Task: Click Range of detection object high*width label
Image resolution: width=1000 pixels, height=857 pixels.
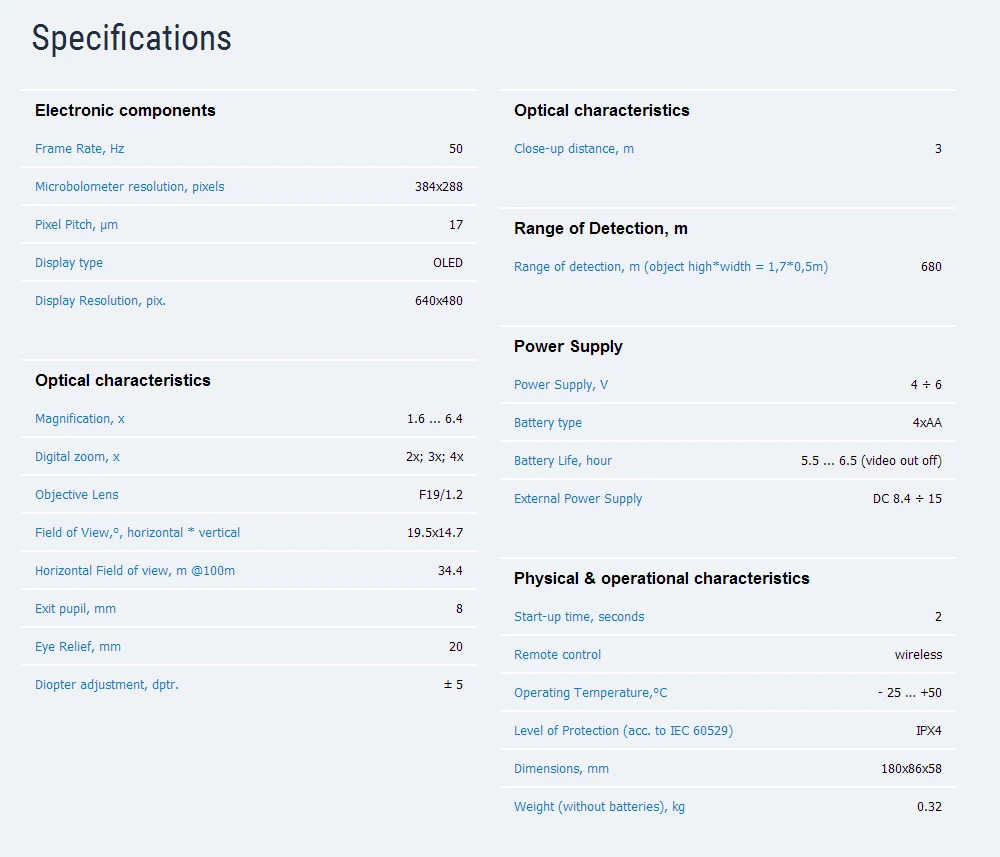Action: coord(671,267)
